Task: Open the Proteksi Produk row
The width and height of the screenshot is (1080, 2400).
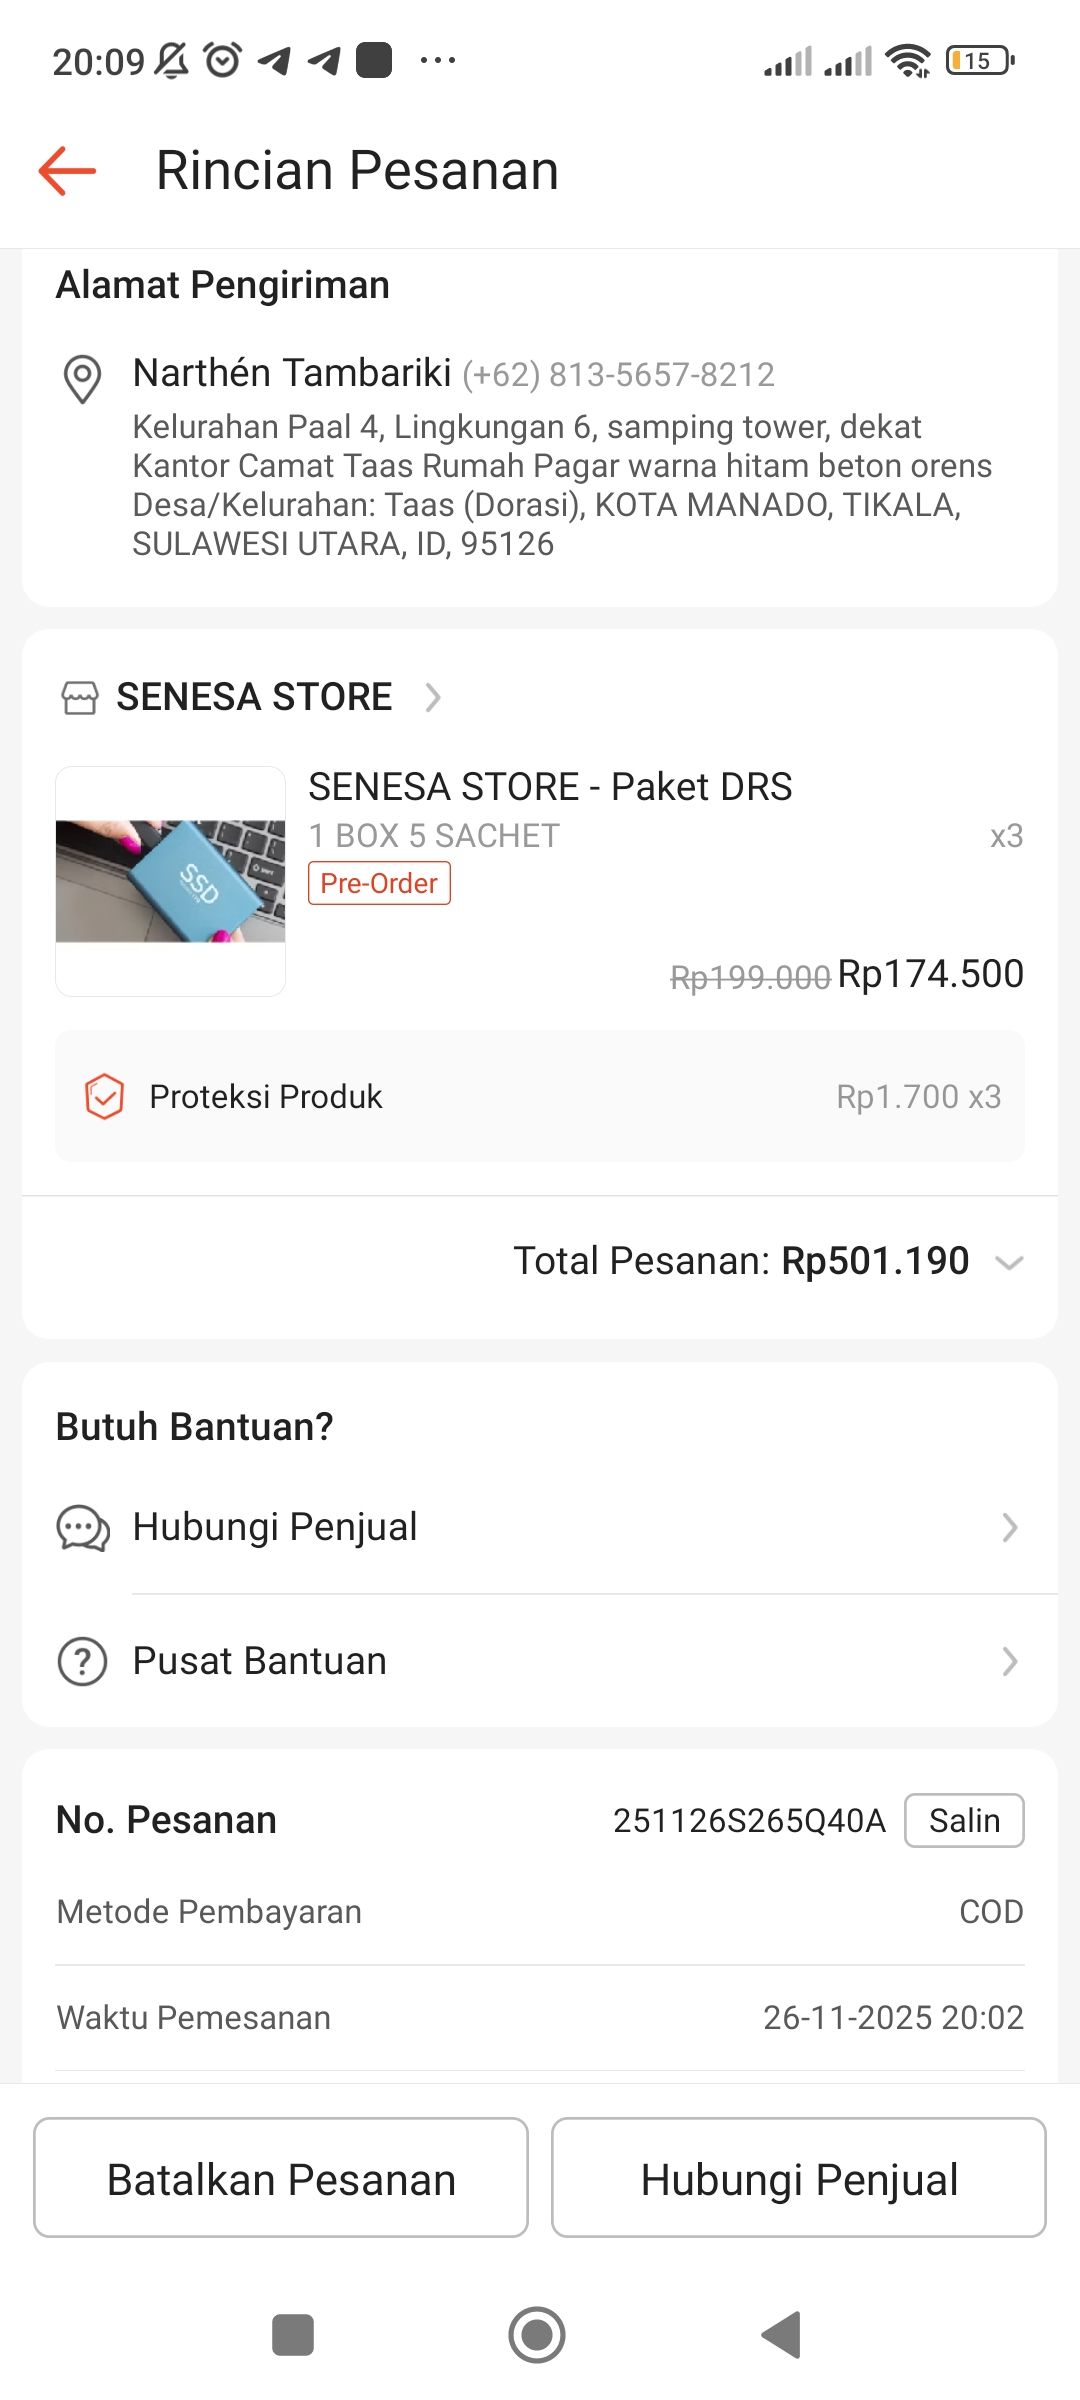Action: click(540, 1096)
